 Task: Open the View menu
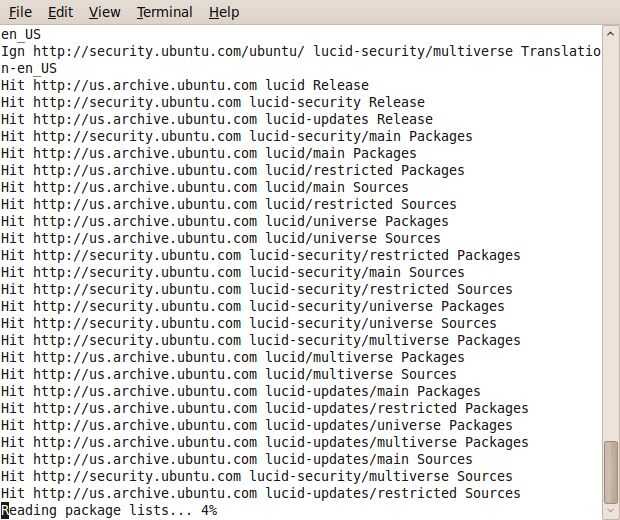tap(104, 12)
